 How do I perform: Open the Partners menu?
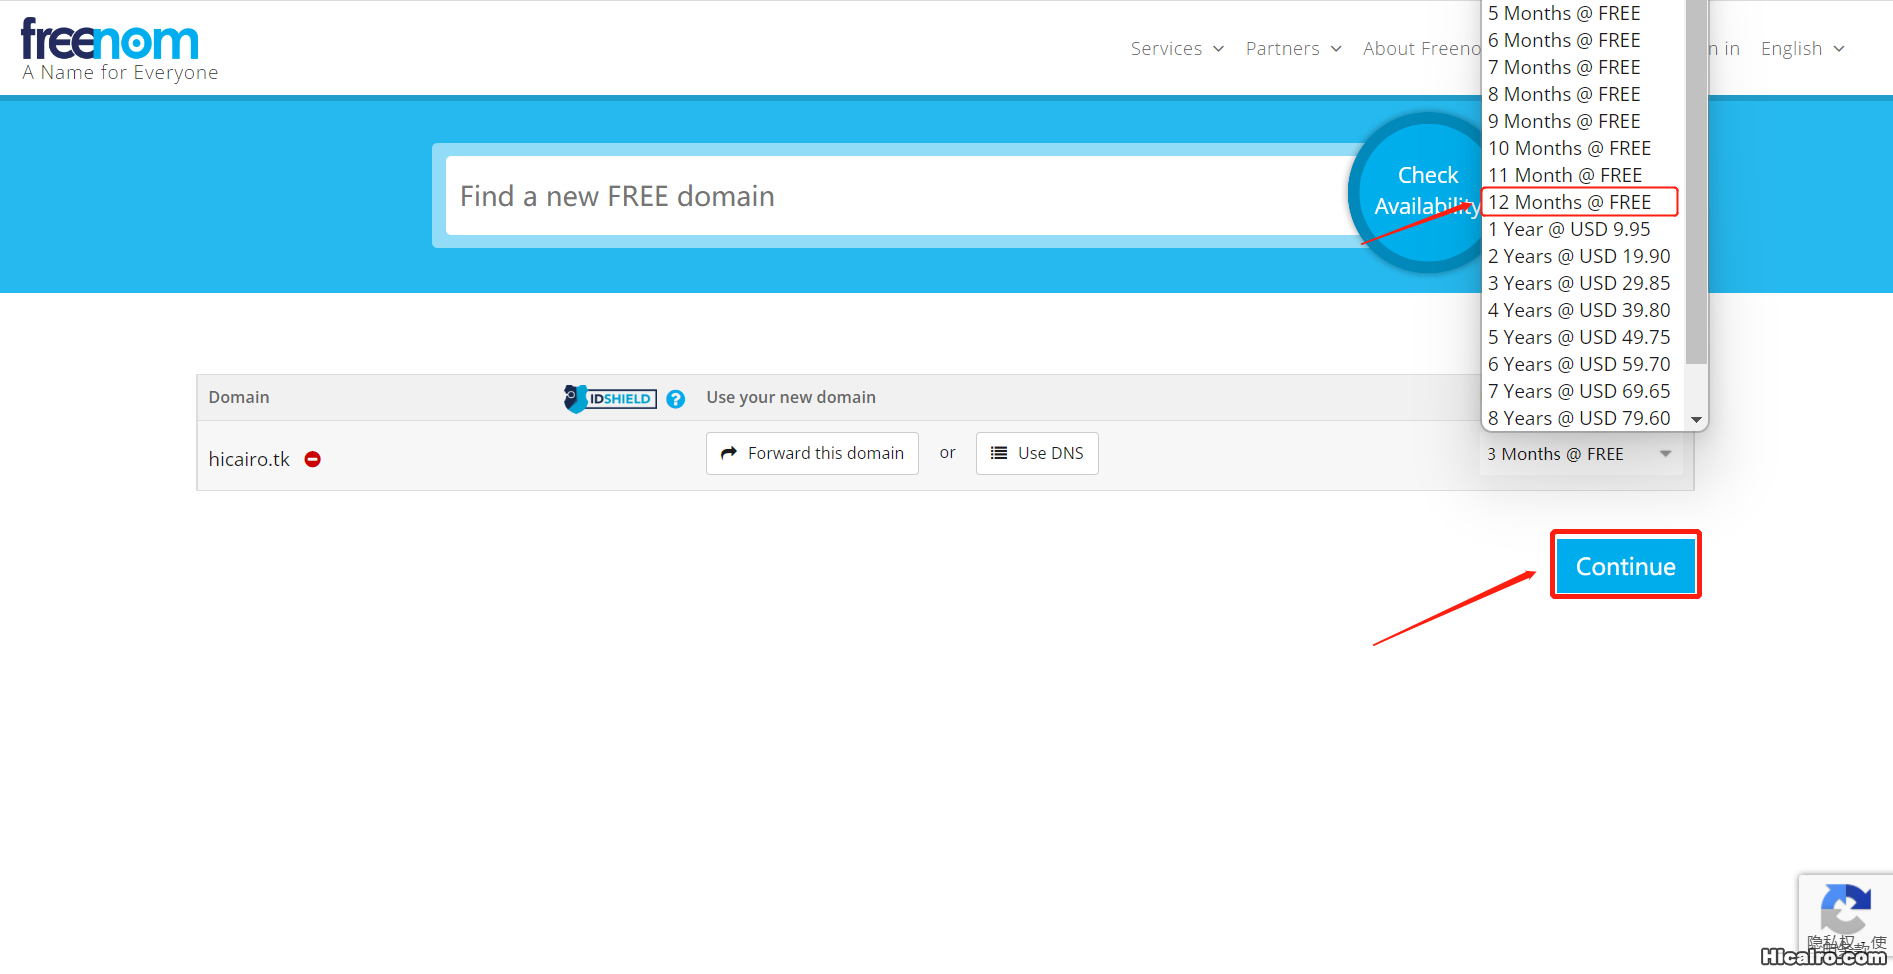tap(1293, 49)
